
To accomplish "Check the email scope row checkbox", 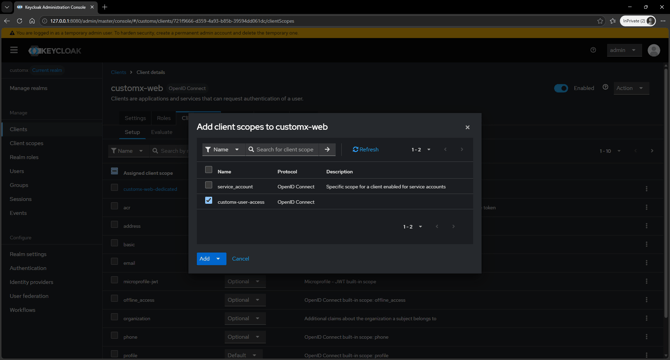I will (x=114, y=261).
